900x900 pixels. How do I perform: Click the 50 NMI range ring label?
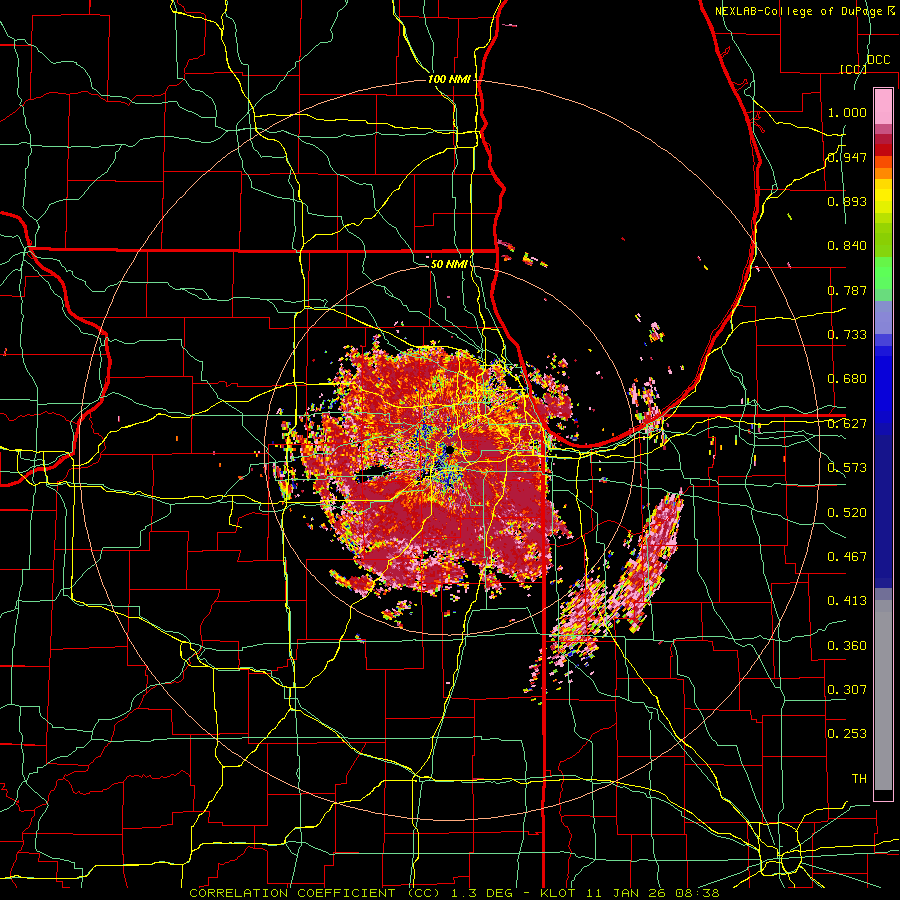click(x=449, y=264)
